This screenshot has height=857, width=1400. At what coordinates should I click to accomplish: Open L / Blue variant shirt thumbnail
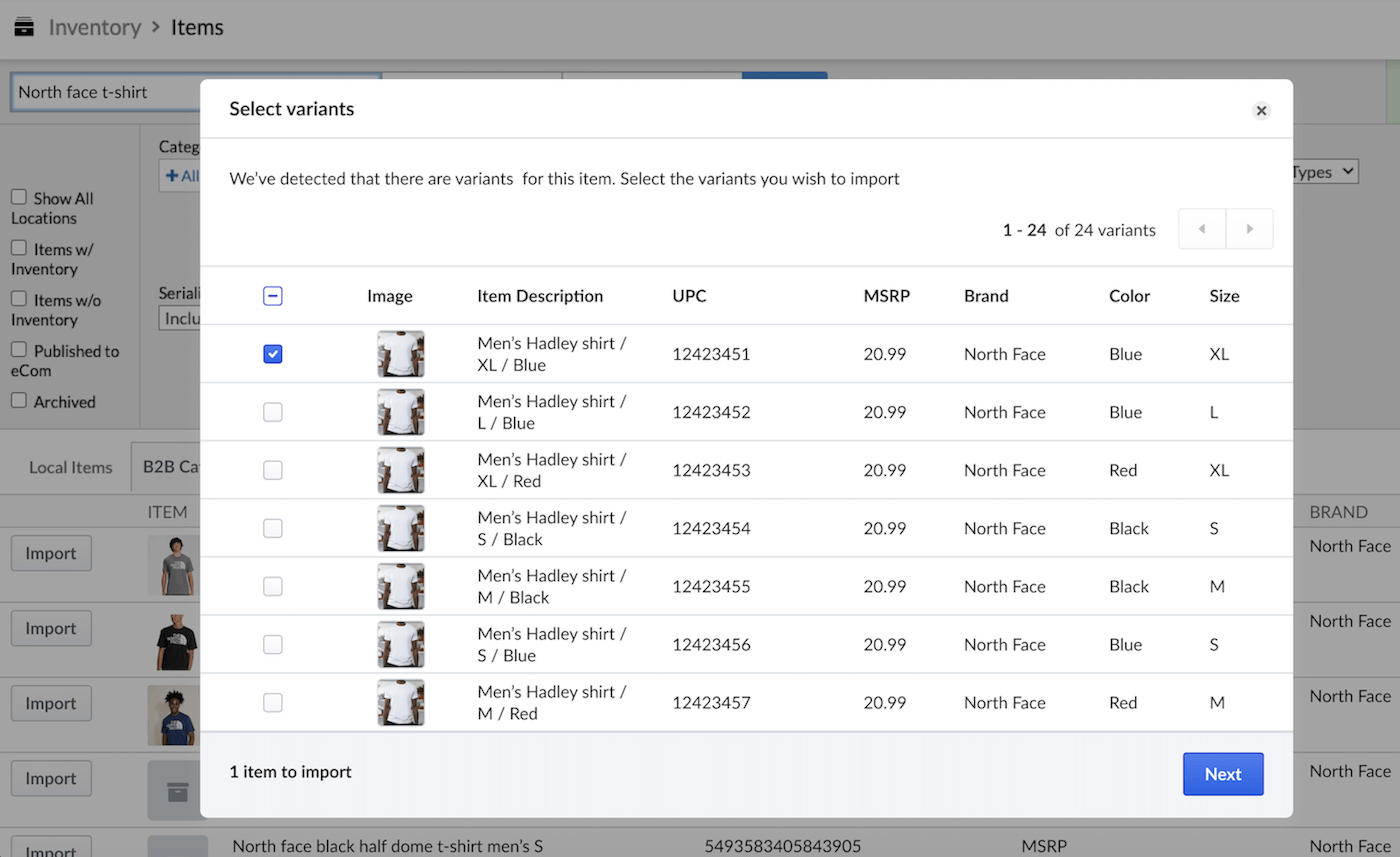401,412
